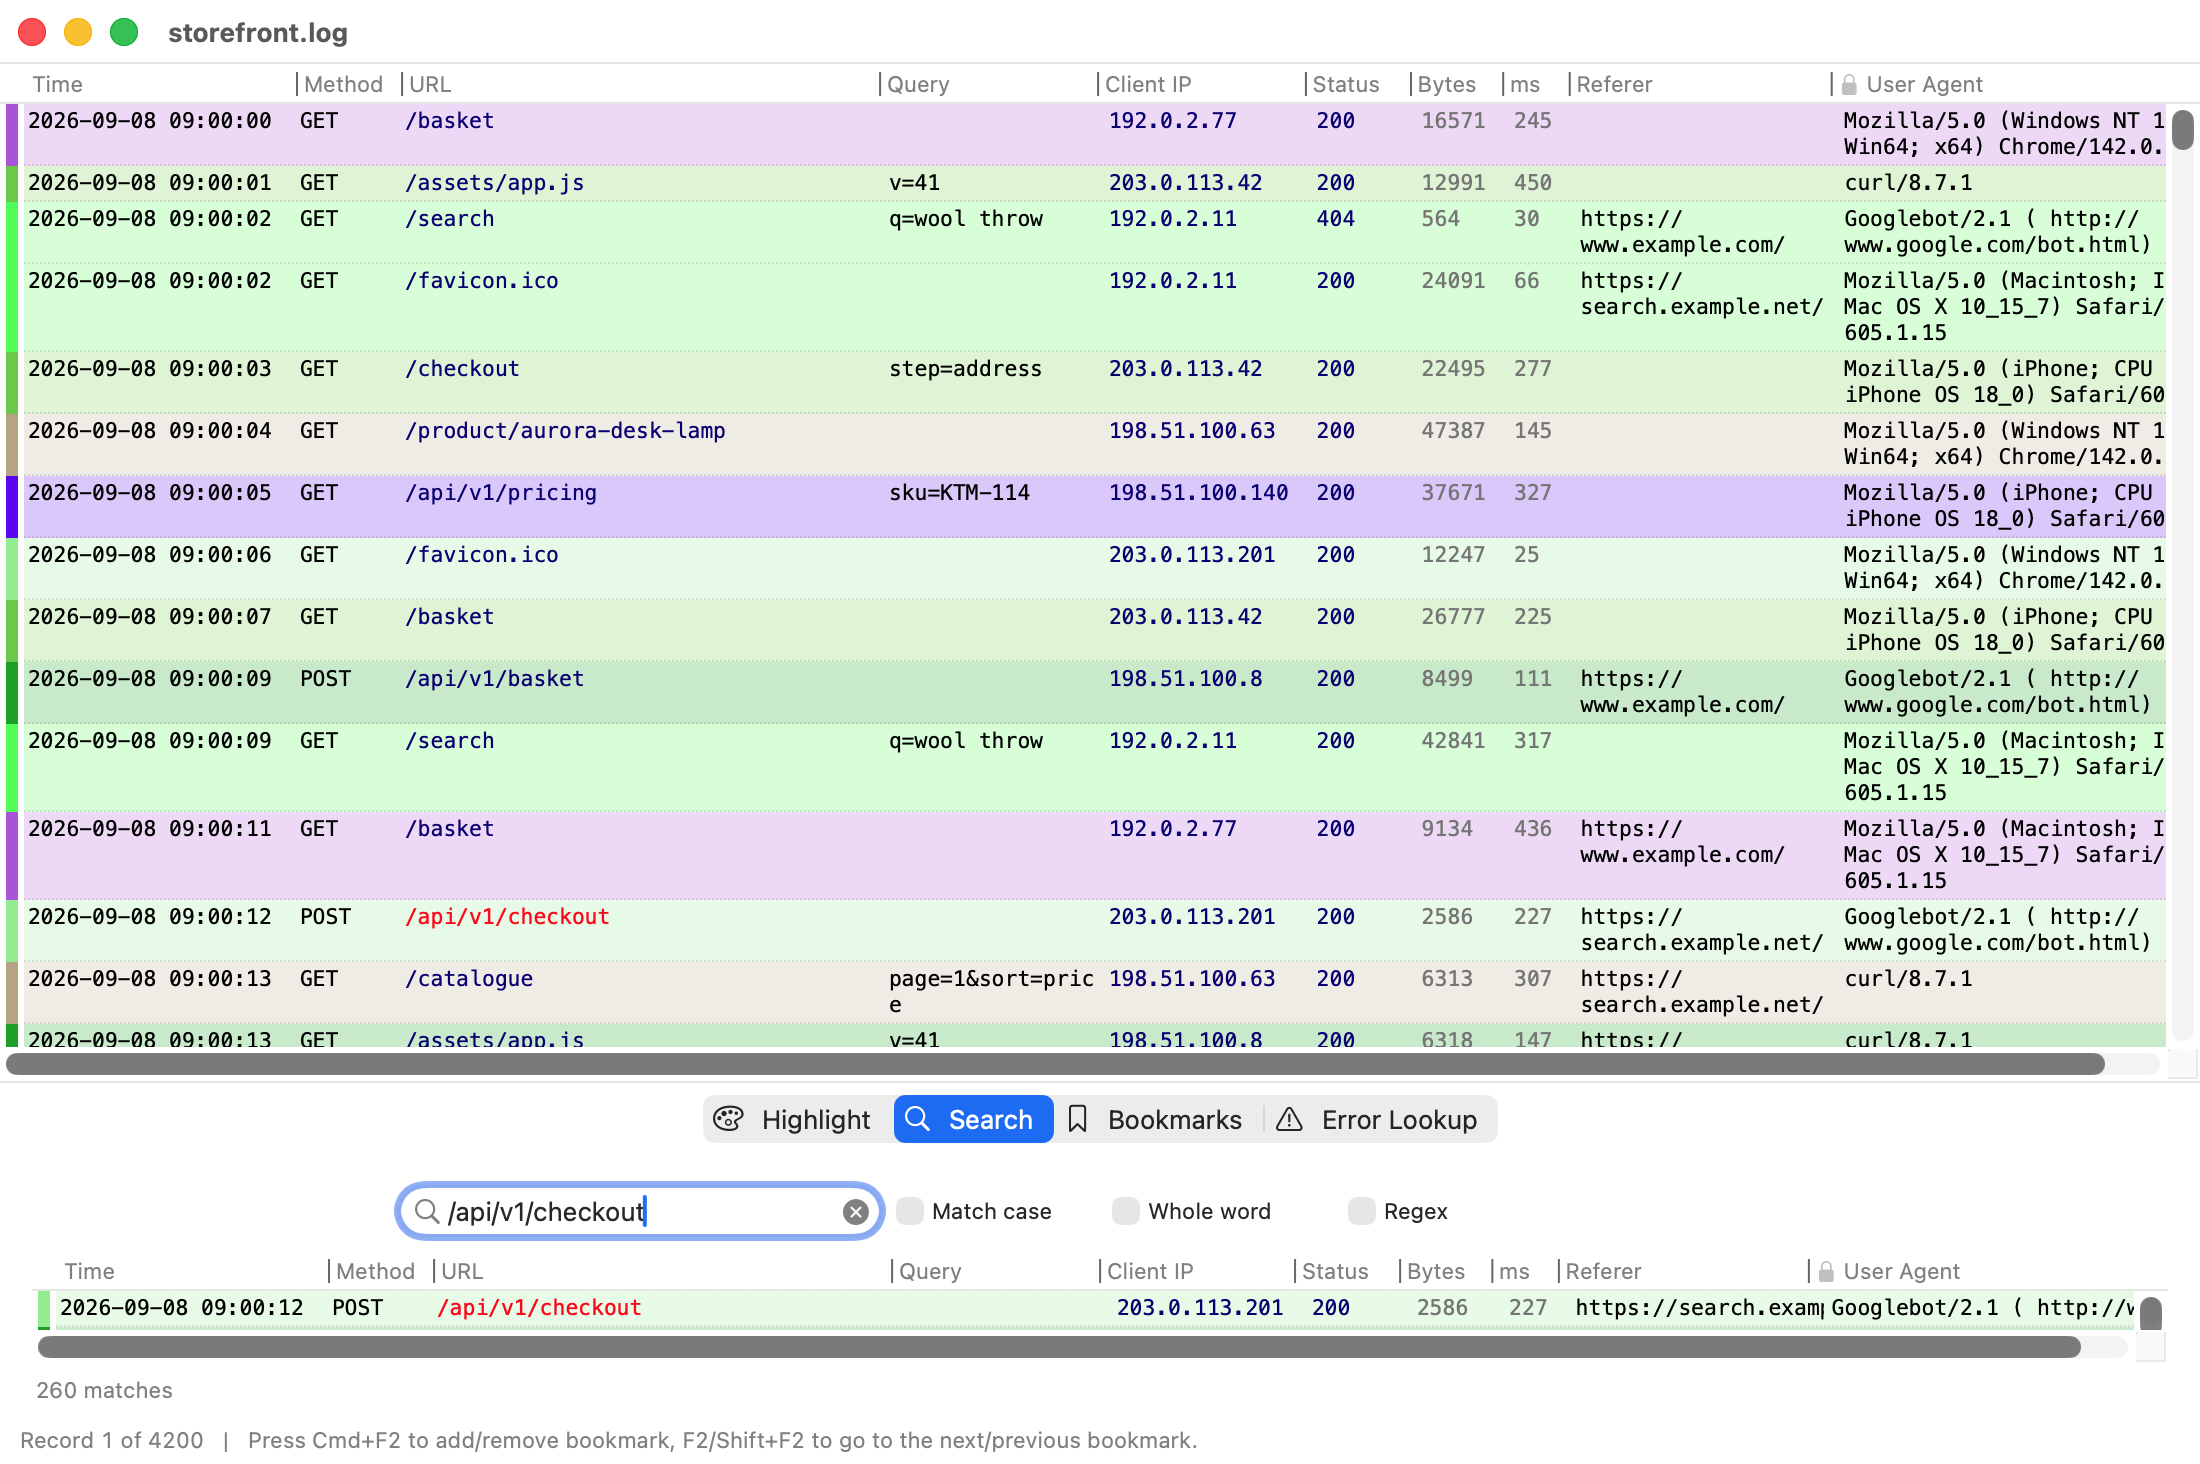Select the red /api/v1/checkout URL in main log
2200x1464 pixels.
click(507, 917)
